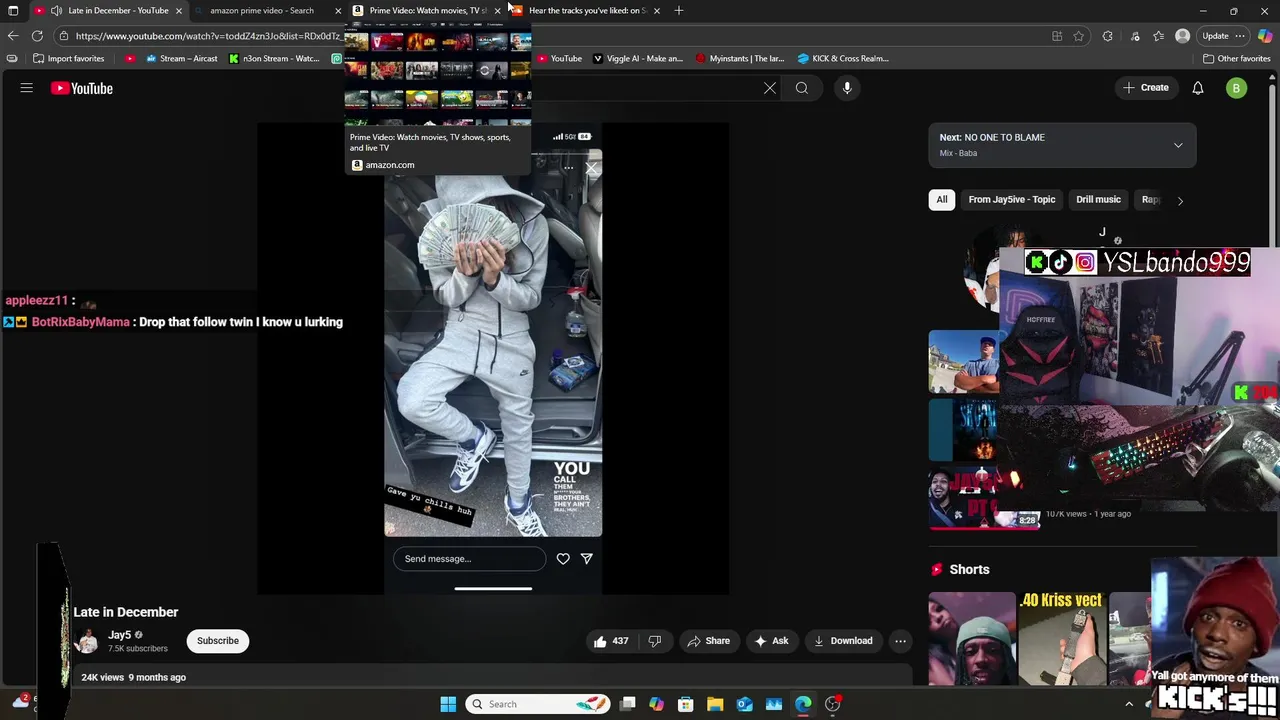
Task: Open YouTube notifications bell
Action: pos(1198,88)
